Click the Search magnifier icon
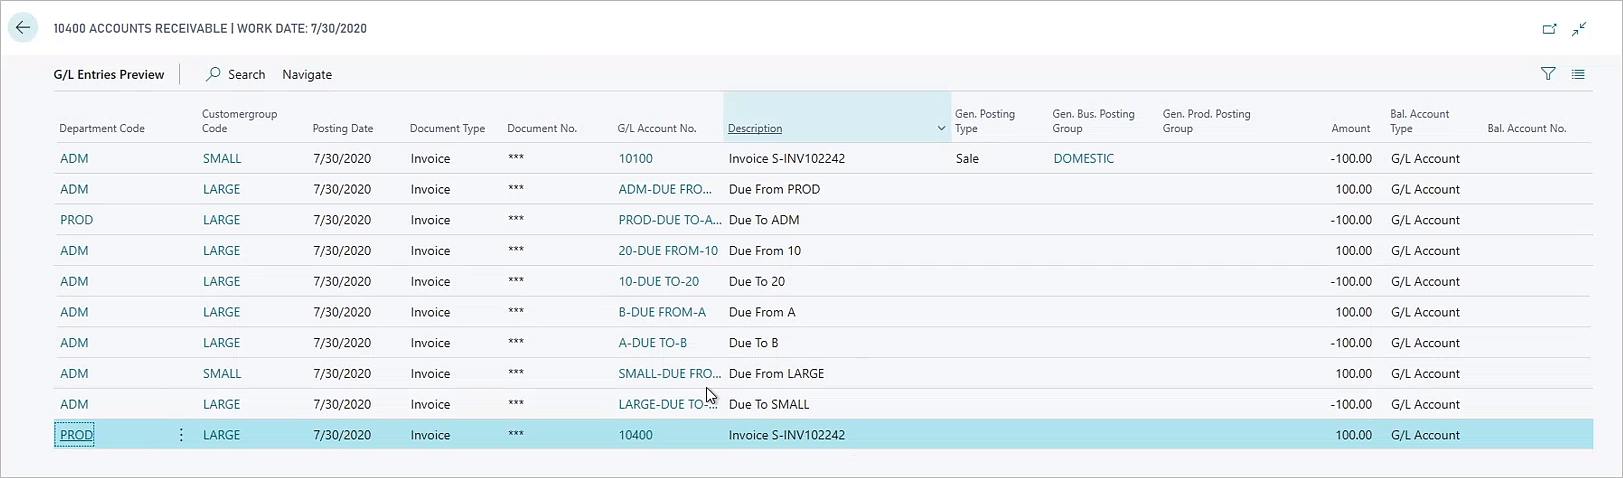Viewport: 1623px width, 478px height. coord(214,74)
